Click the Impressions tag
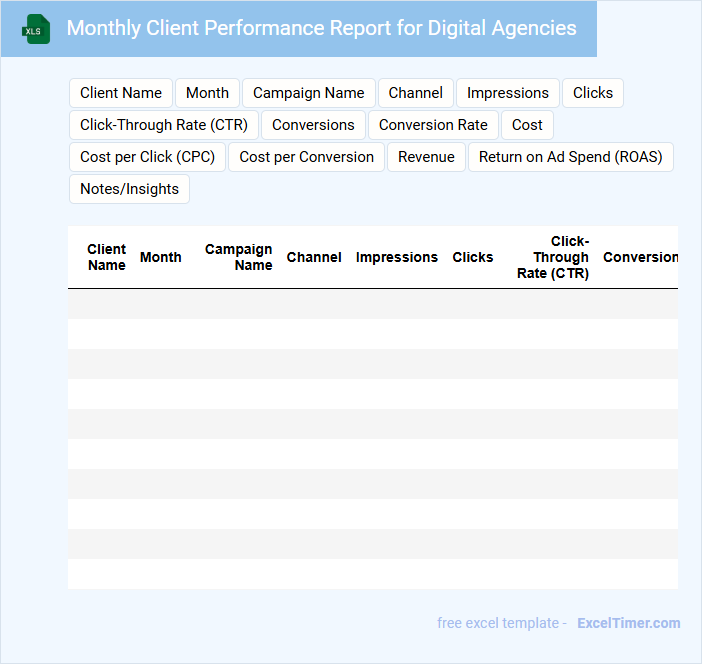 (x=507, y=93)
